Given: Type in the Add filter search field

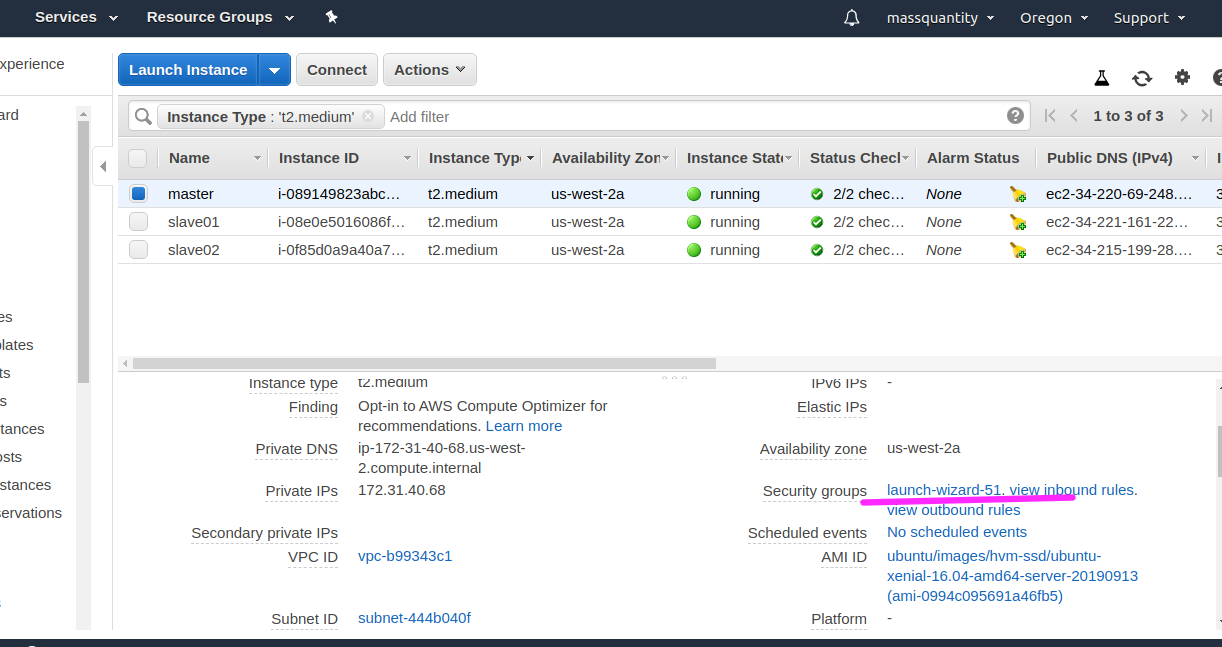Looking at the screenshot, I should [x=690, y=117].
